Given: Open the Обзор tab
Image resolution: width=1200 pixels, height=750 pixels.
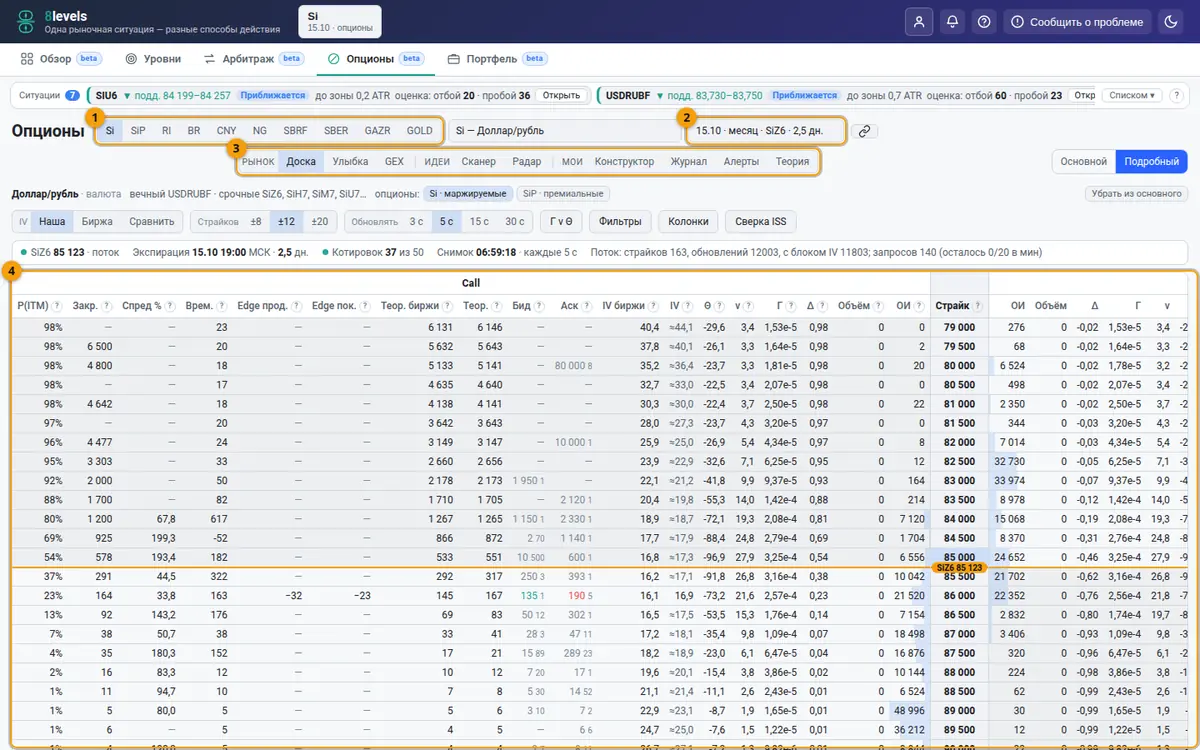Looking at the screenshot, I should click(61, 59).
